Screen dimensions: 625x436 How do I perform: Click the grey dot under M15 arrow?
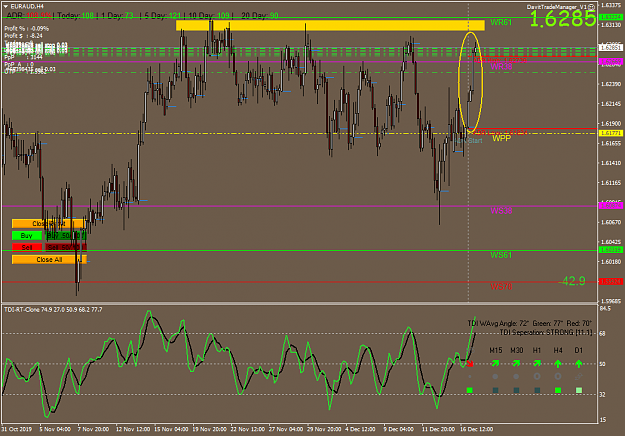pyautogui.click(x=495, y=376)
